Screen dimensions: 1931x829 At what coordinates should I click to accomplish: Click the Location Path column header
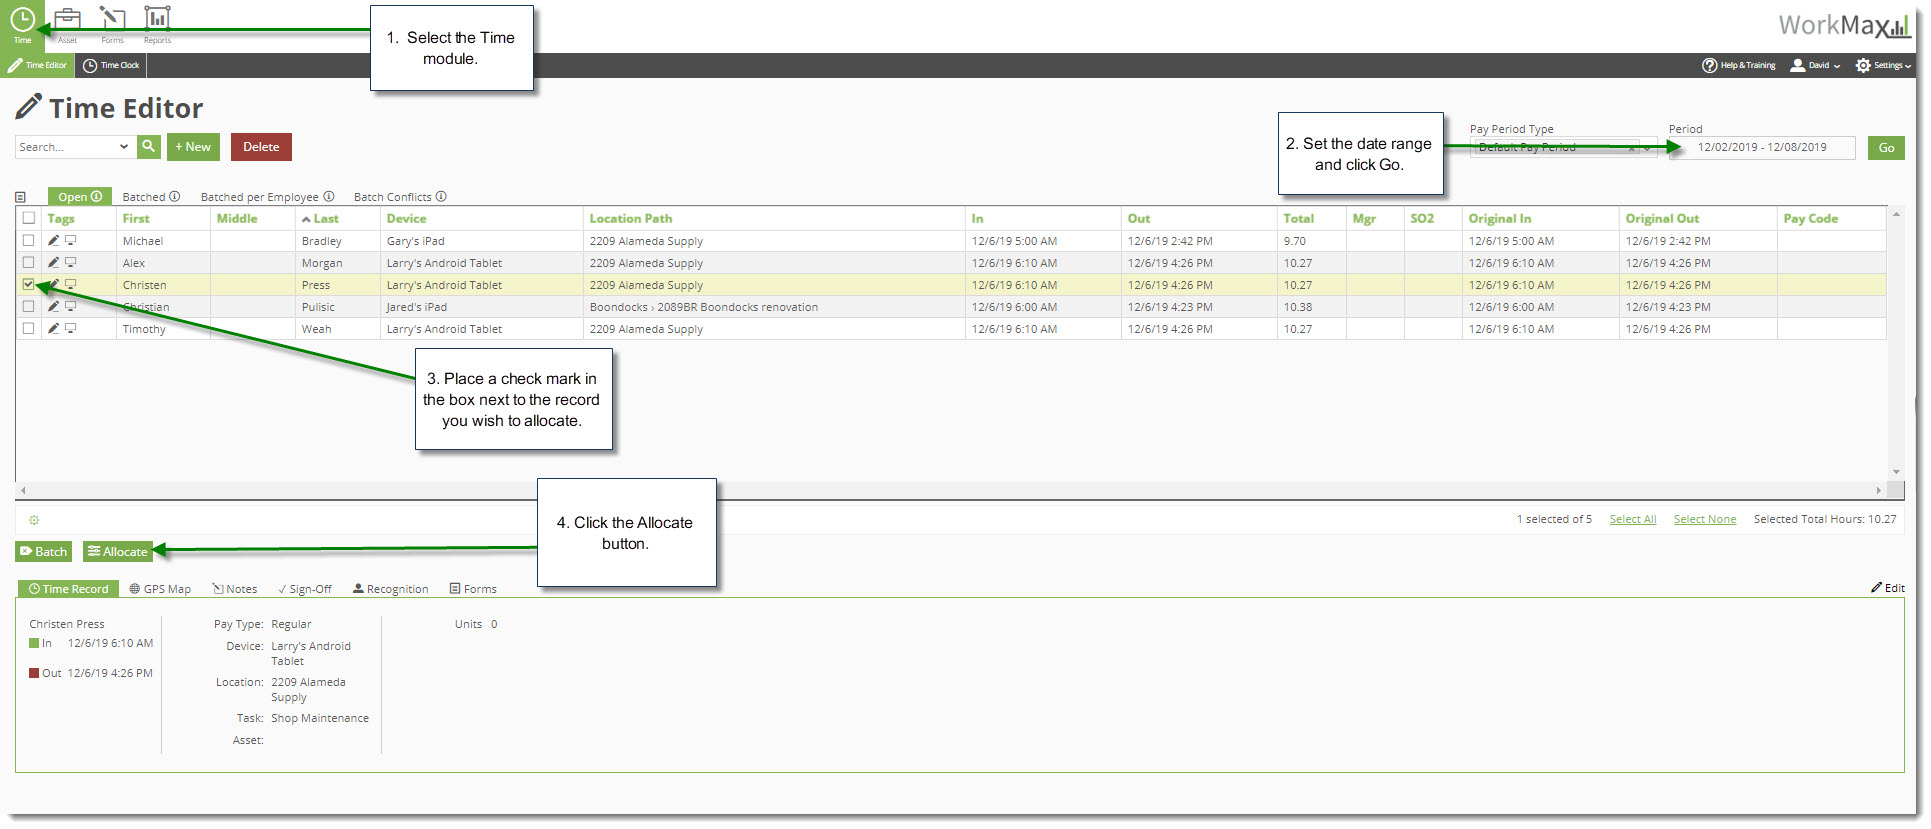(x=631, y=219)
